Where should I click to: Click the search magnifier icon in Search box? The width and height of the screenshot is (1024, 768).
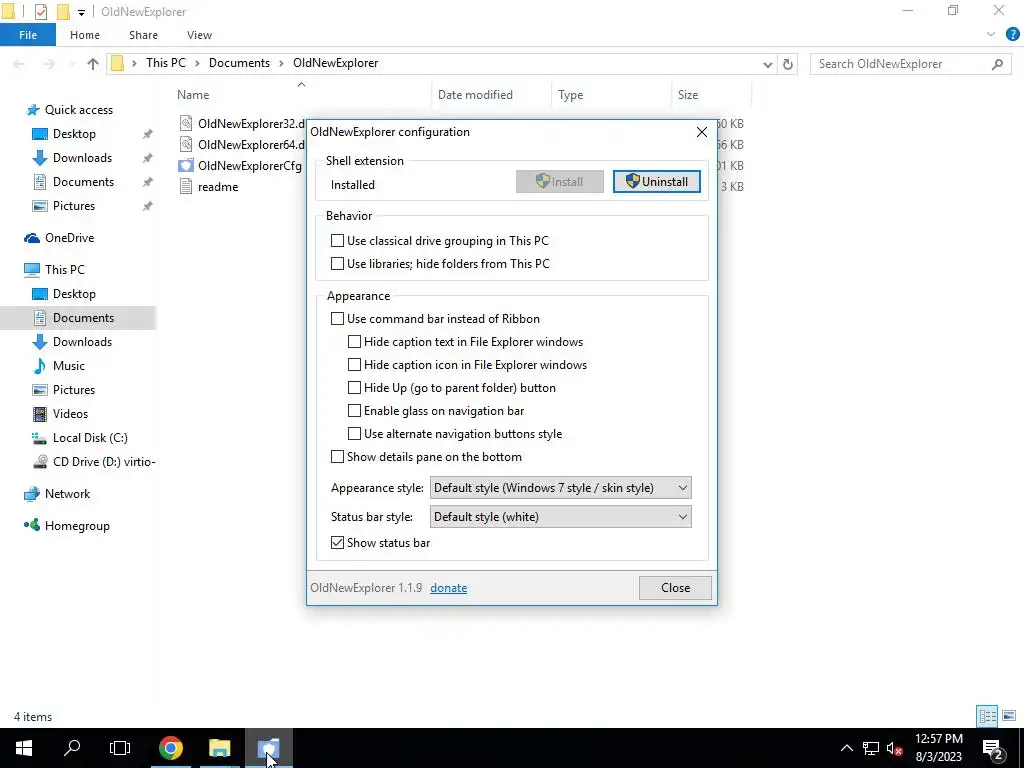(x=997, y=64)
